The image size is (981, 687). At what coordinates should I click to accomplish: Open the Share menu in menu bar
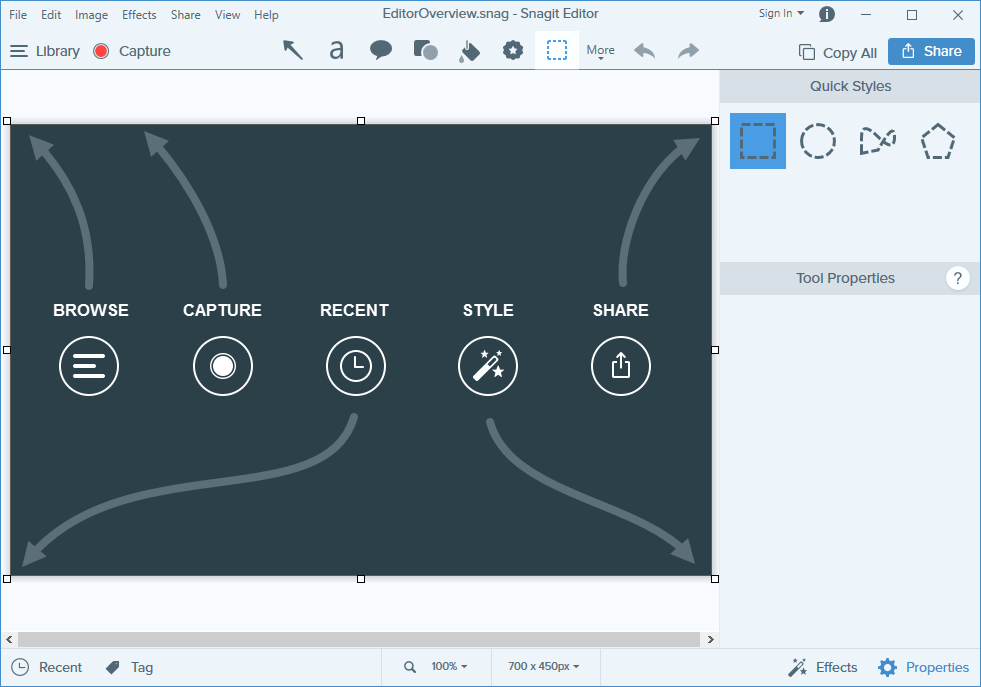point(186,14)
